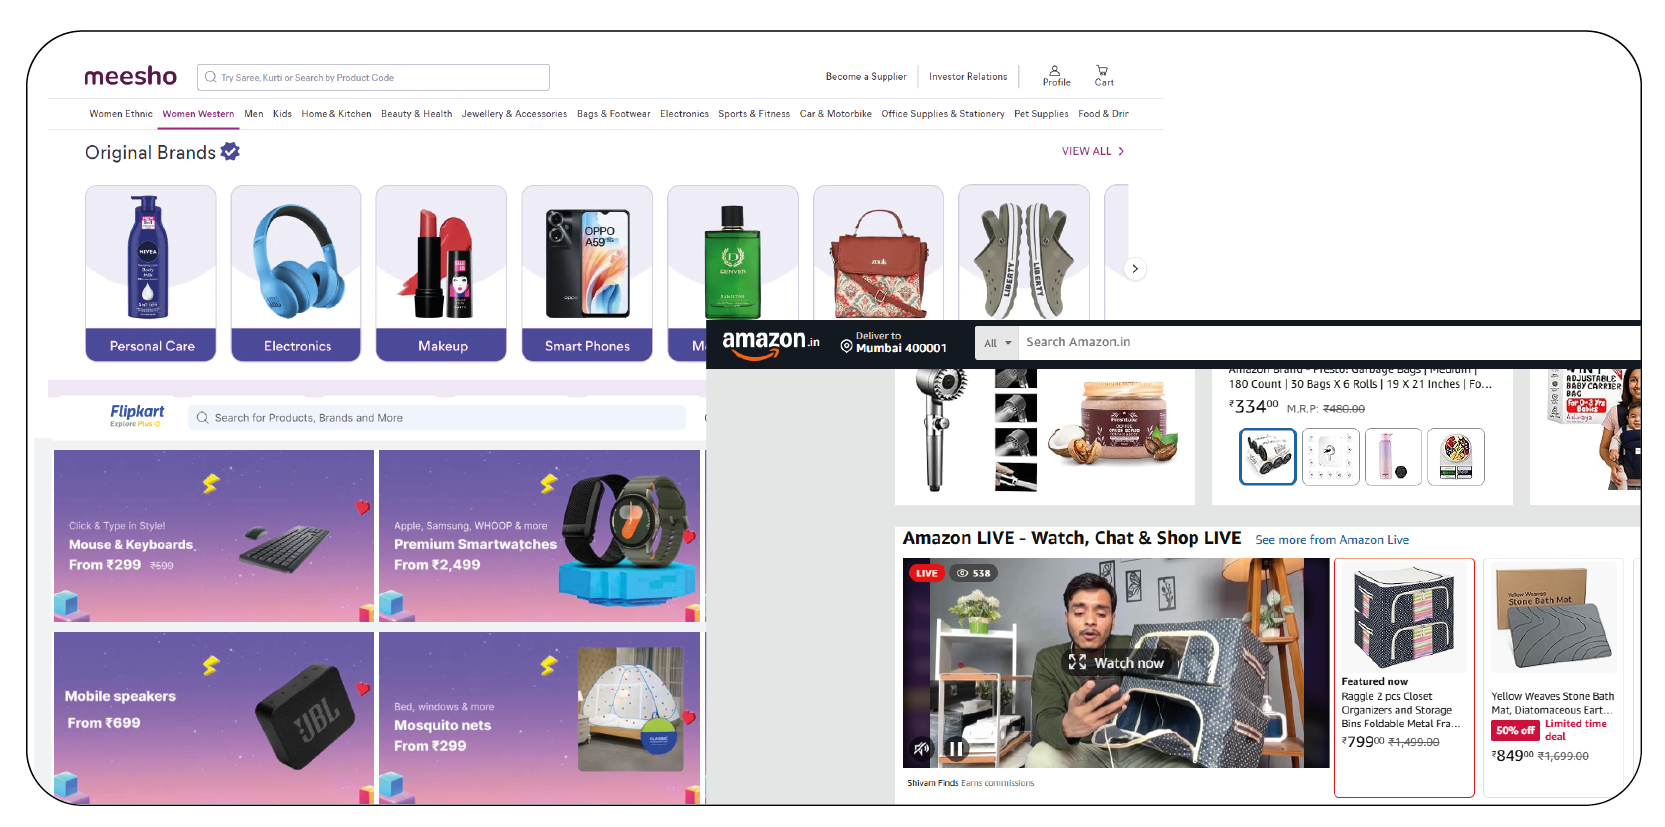1665x827 pixels.
Task: Click the Amazon LIVE section heading
Action: (x=1072, y=538)
